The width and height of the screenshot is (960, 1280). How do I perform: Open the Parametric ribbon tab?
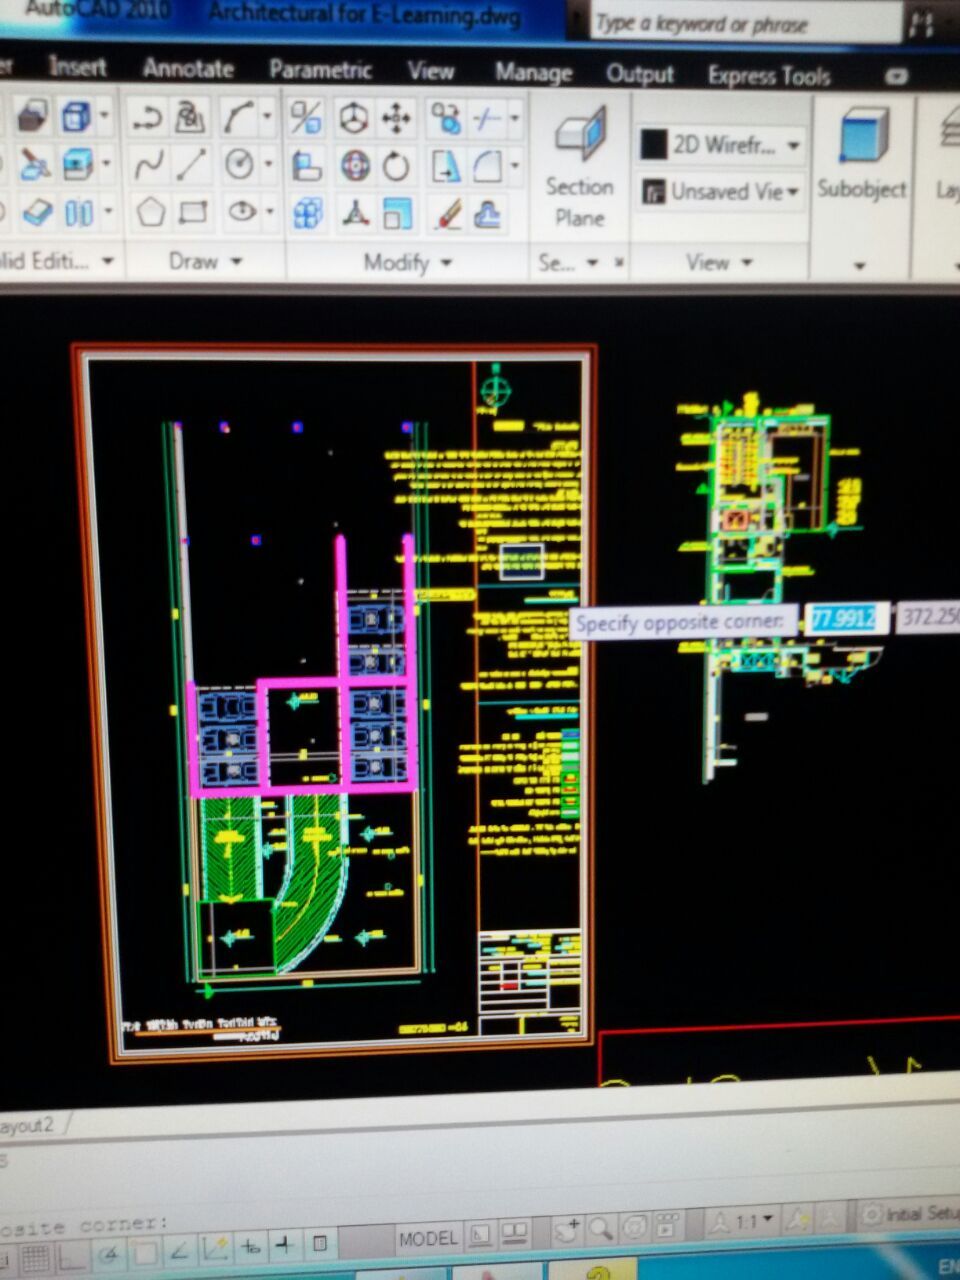(321, 70)
